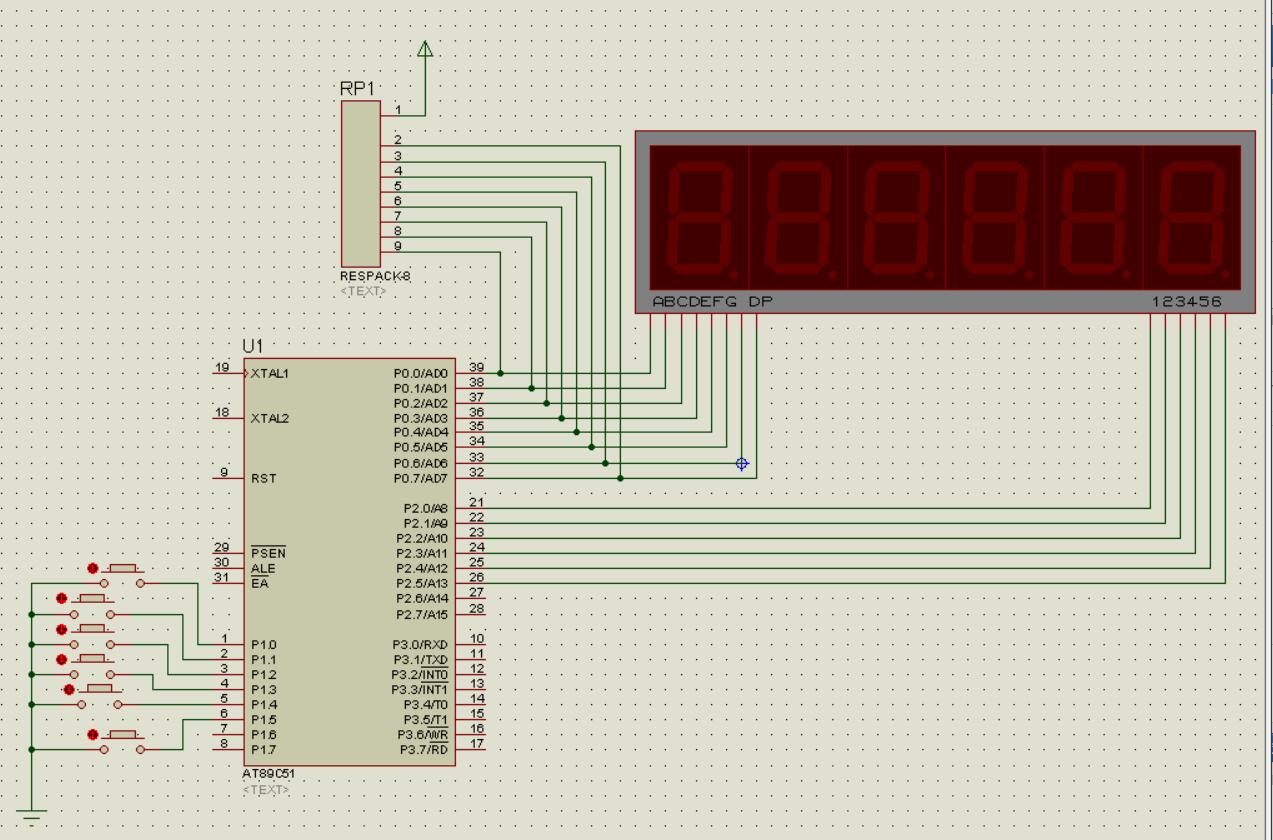The image size is (1273, 840).
Task: Click the RESPACK8 part name text
Action: point(375,277)
